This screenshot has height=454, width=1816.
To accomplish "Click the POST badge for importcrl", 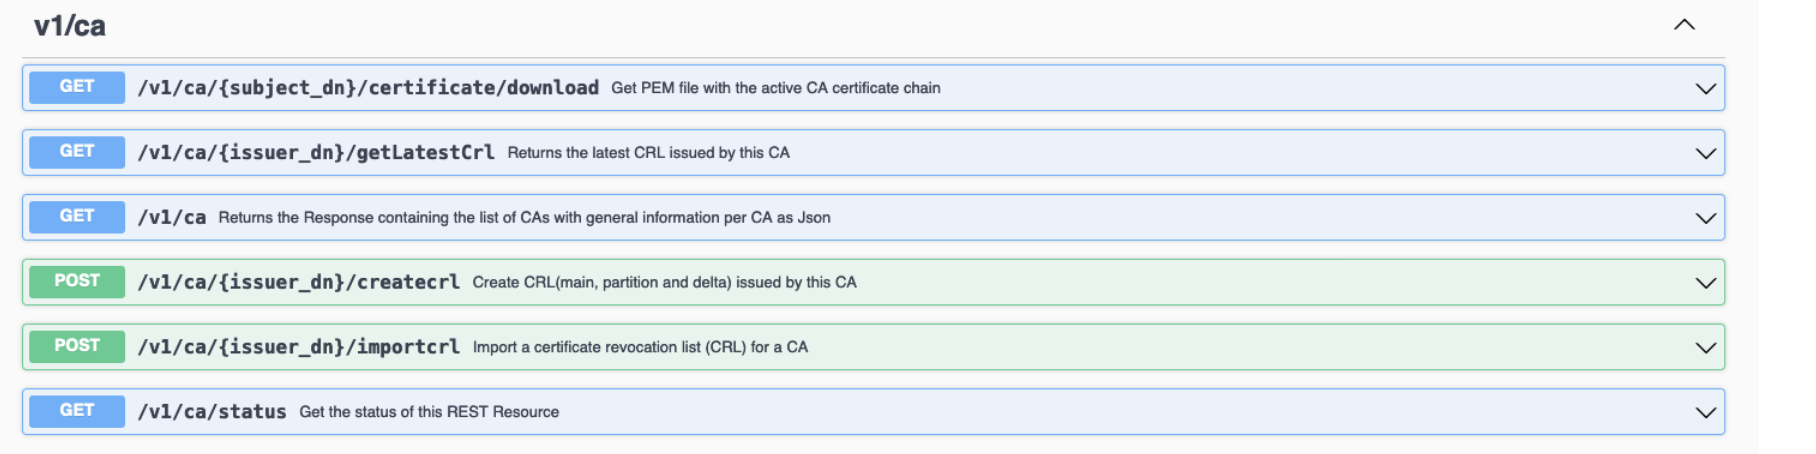I will (x=77, y=346).
